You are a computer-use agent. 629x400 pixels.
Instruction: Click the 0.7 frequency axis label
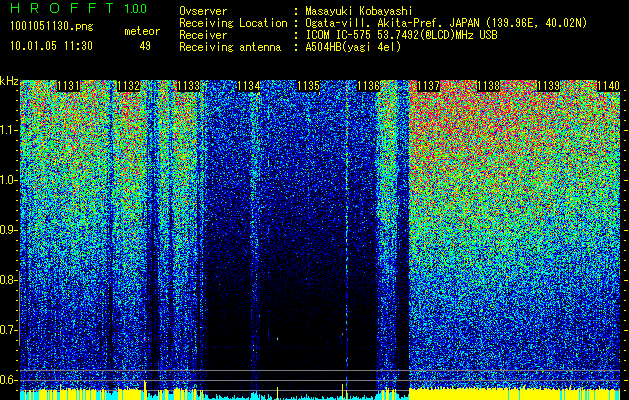[7, 330]
